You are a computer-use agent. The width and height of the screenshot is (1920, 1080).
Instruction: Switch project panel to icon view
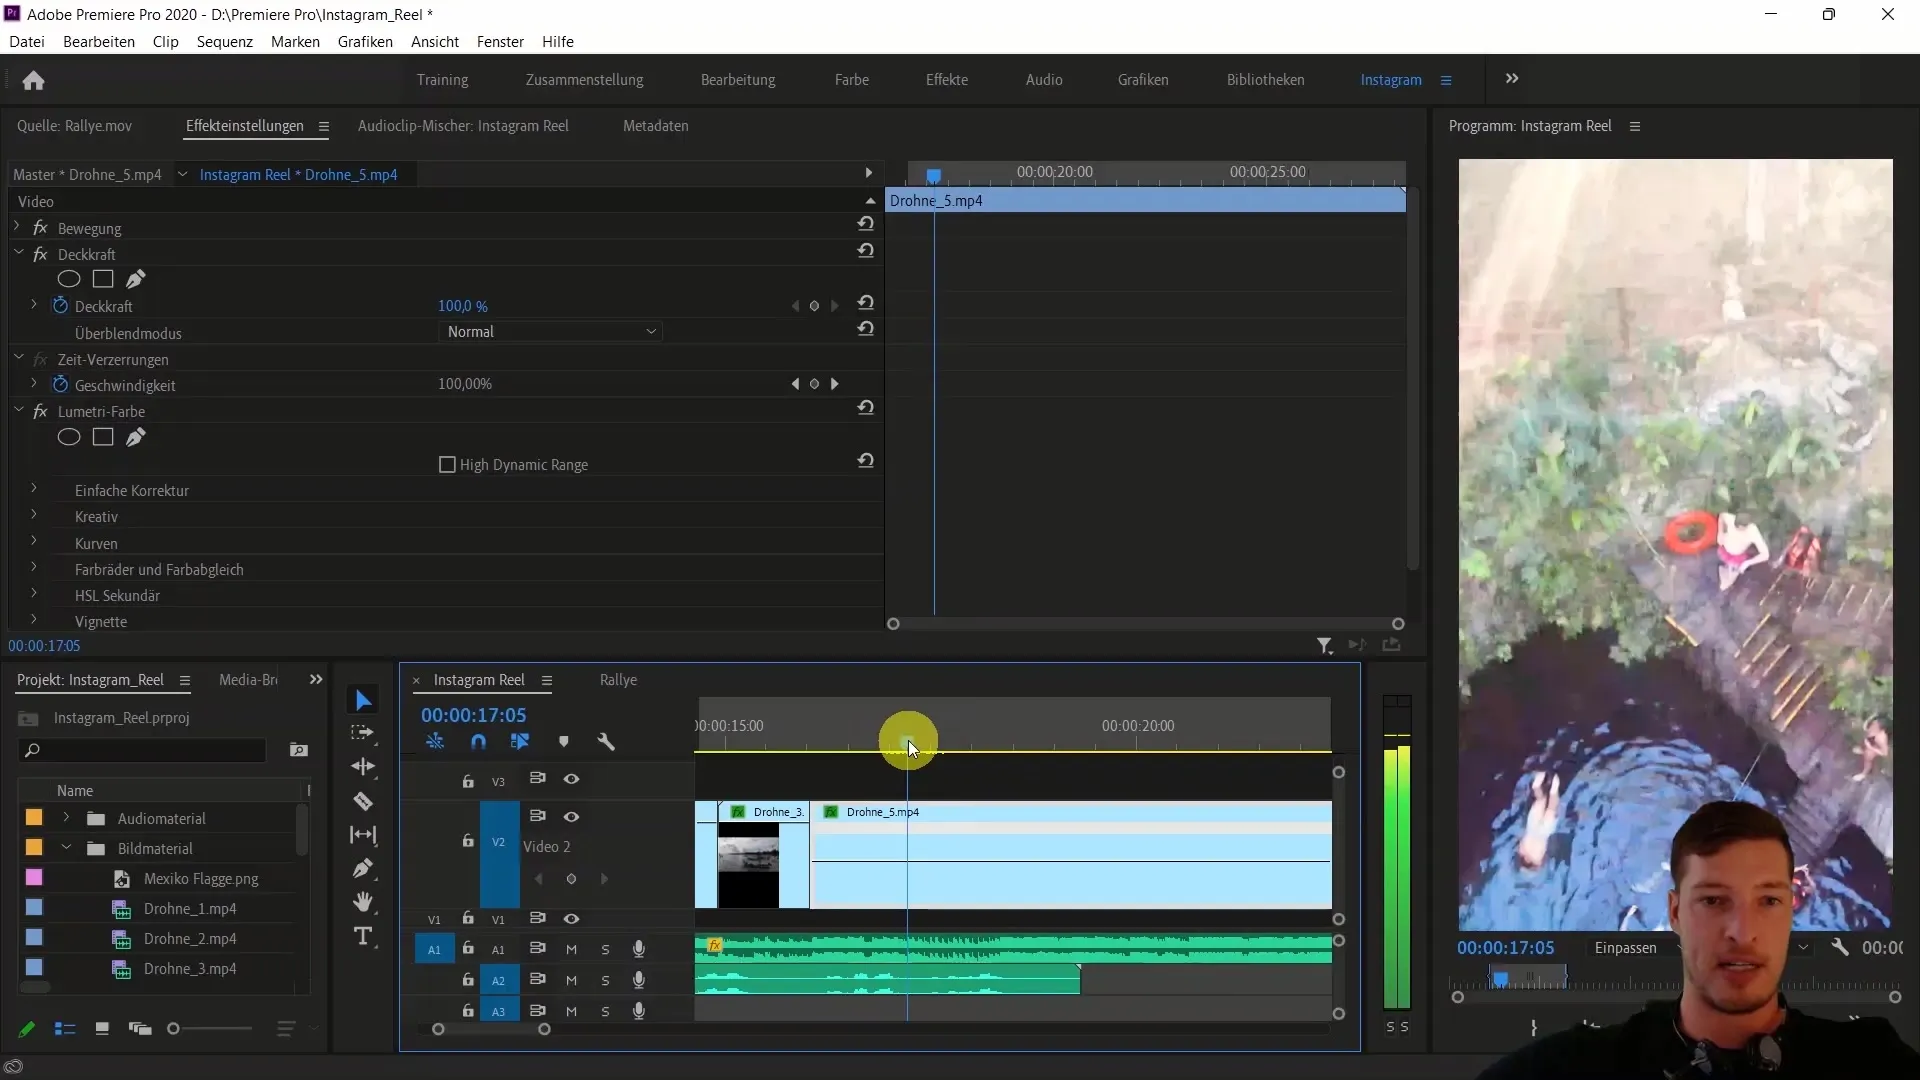[x=102, y=1029]
